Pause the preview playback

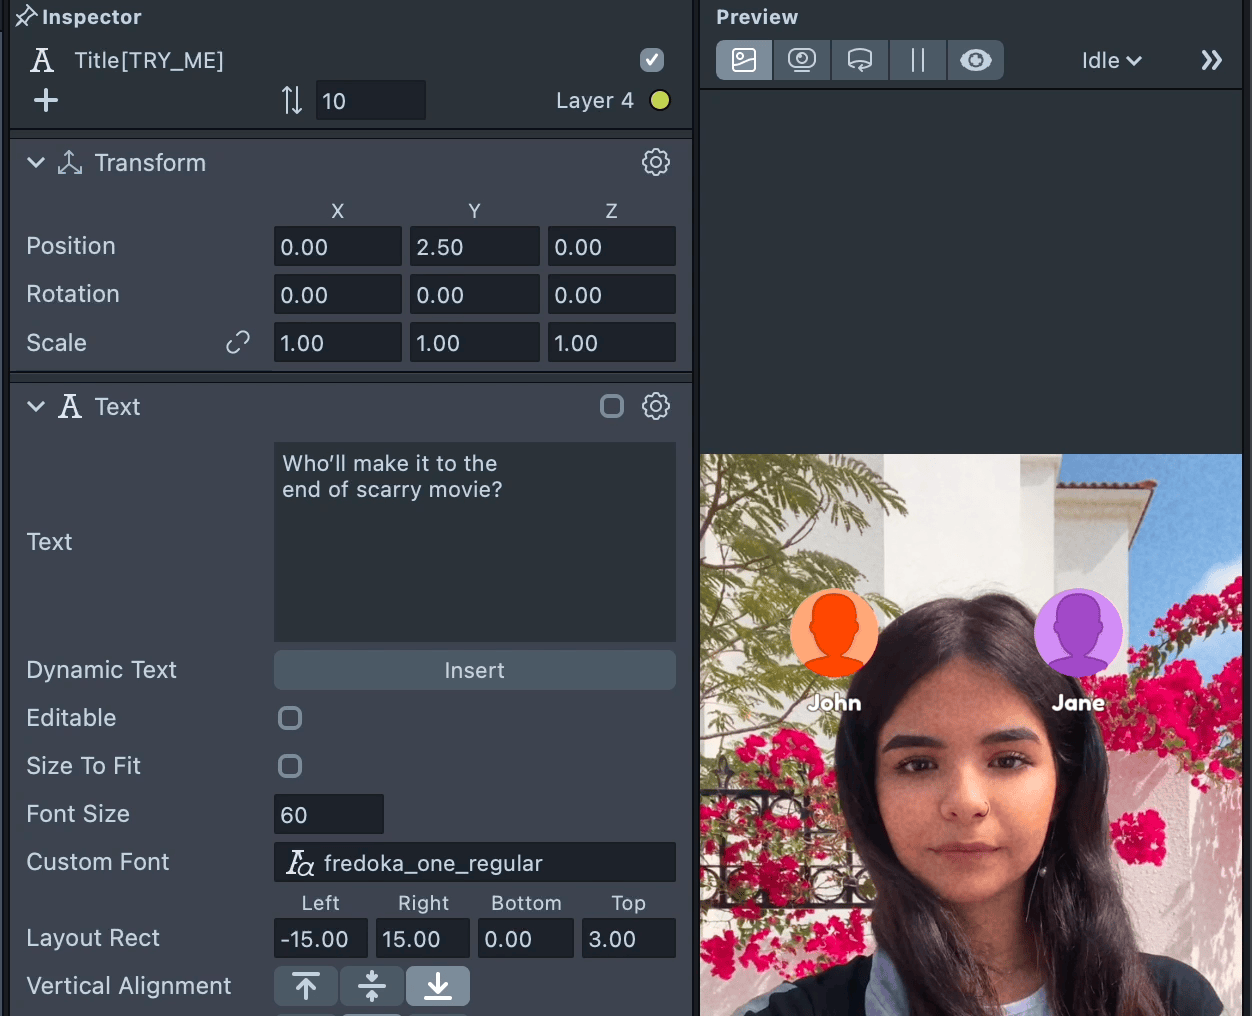pyautogui.click(x=917, y=60)
